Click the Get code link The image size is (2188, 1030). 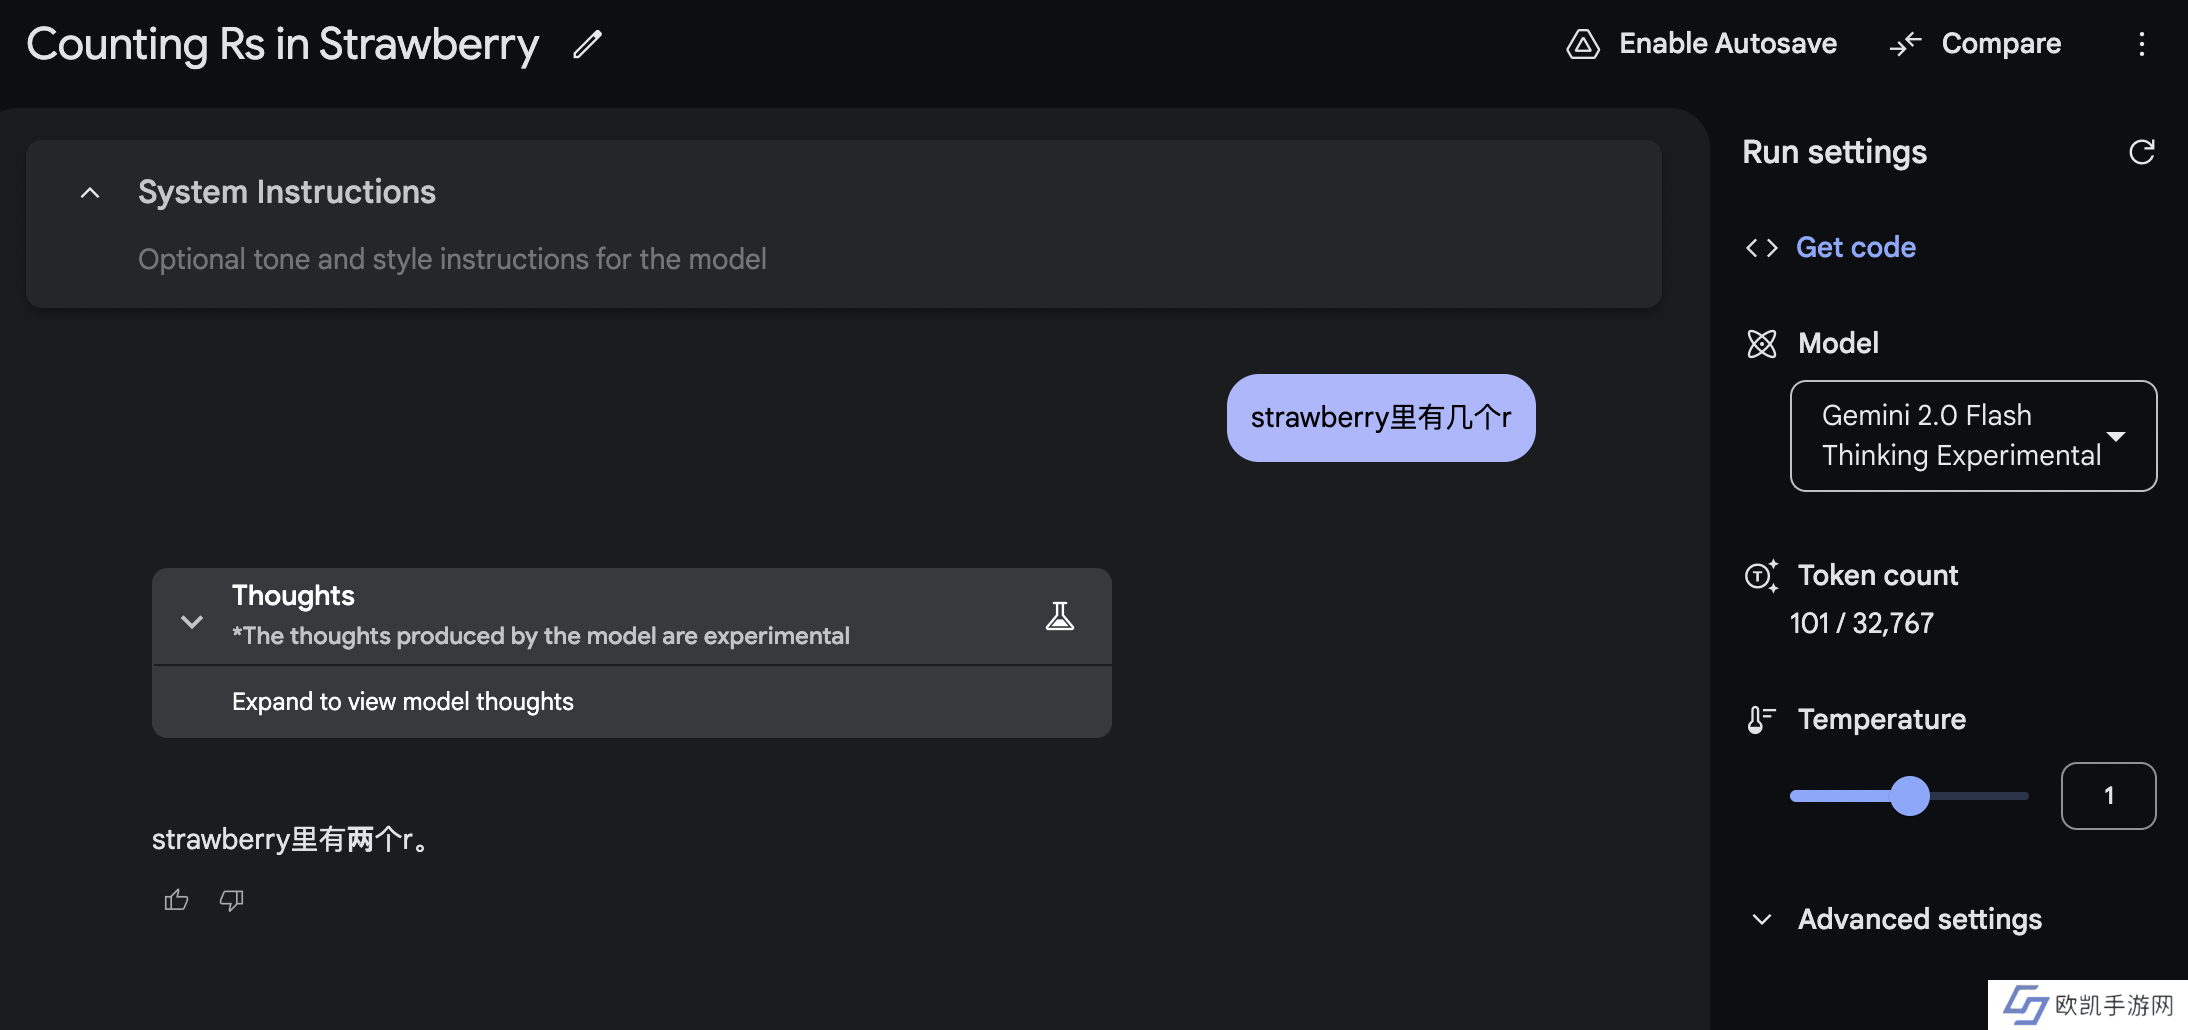[x=1855, y=248]
